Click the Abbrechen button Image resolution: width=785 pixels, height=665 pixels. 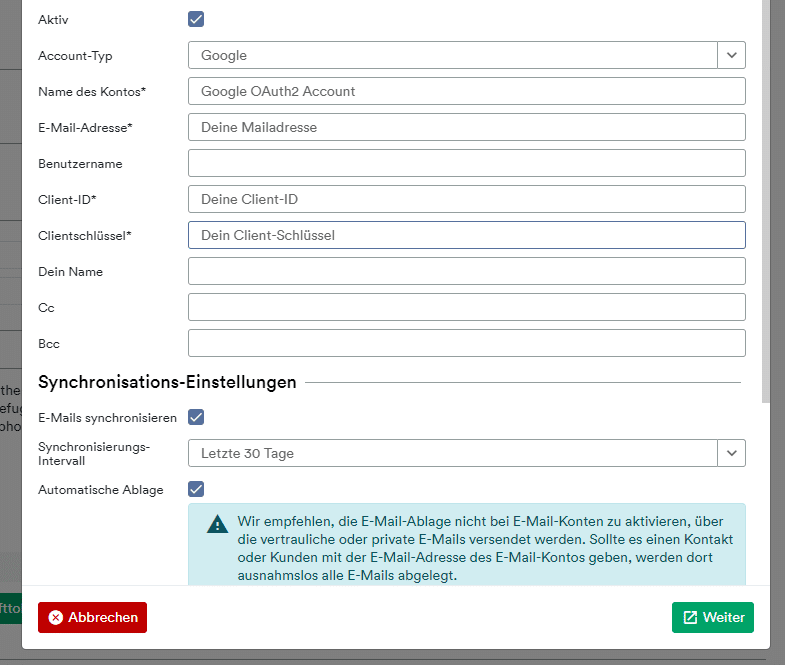pos(93,617)
